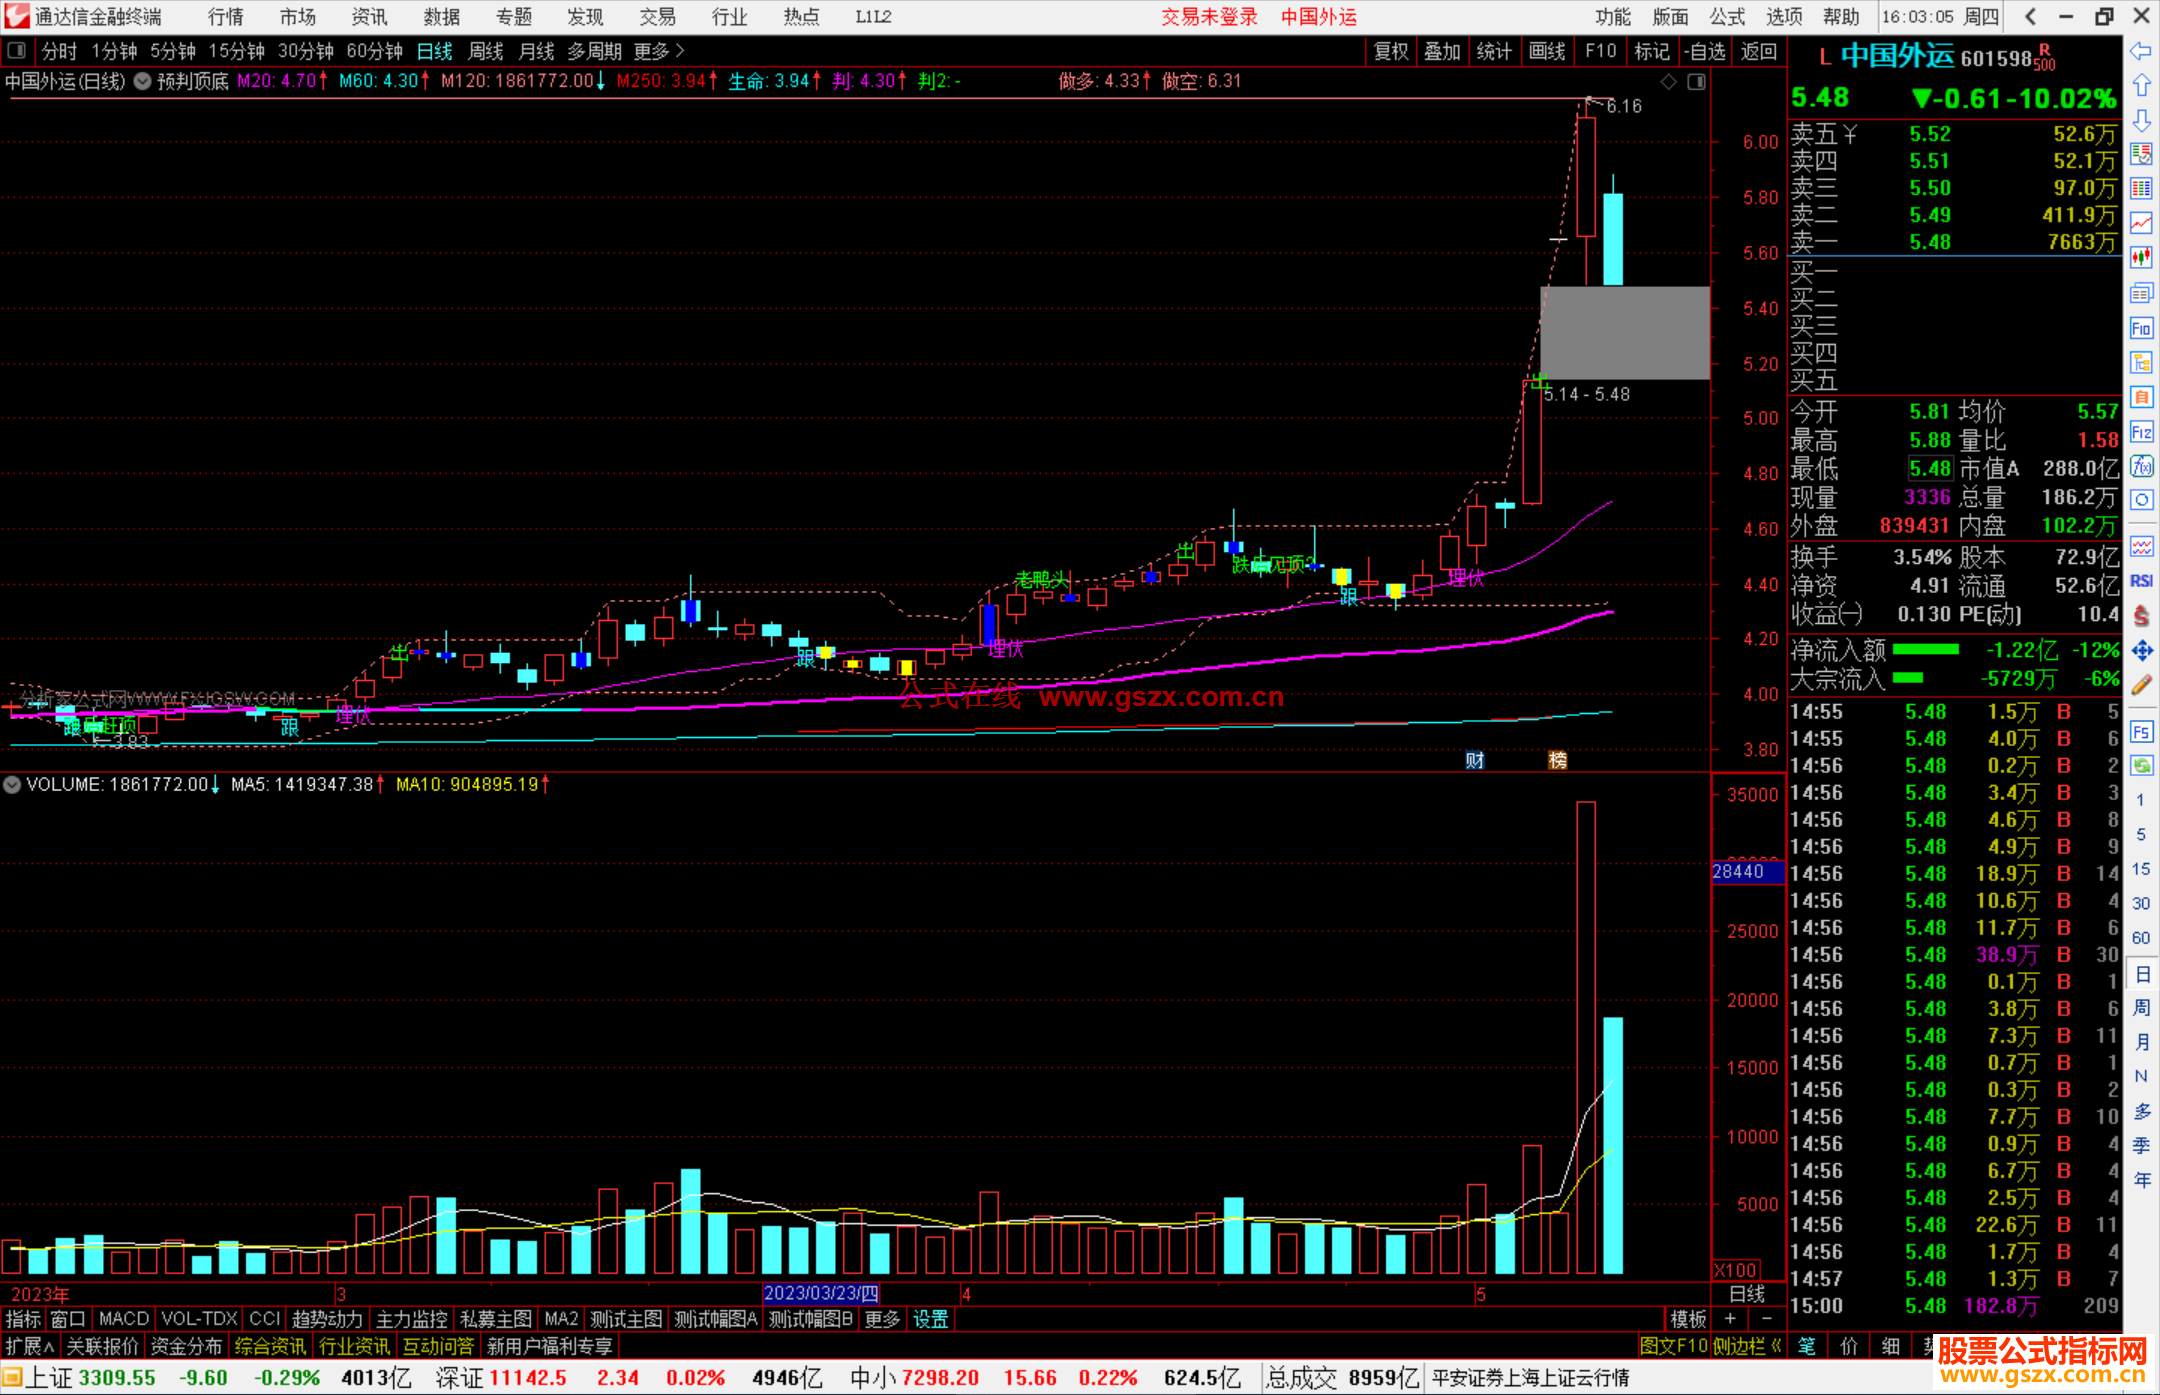Click the plus zoom button beside 模板

click(x=1730, y=1319)
